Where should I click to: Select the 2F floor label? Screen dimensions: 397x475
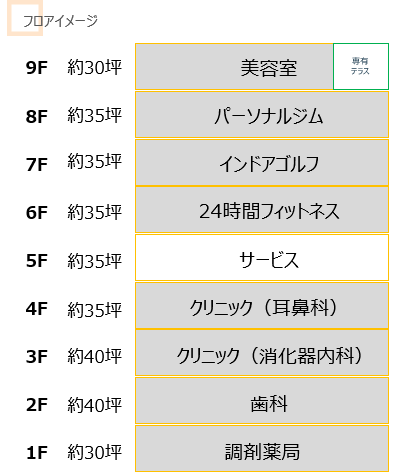tap(37, 405)
